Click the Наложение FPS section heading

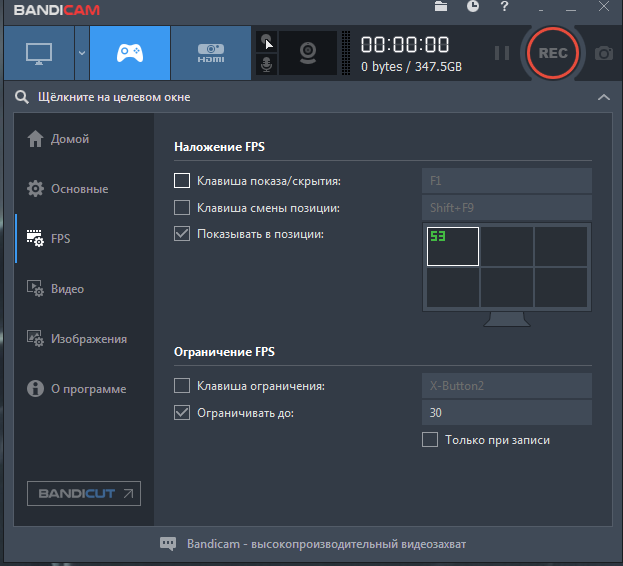[219, 147]
